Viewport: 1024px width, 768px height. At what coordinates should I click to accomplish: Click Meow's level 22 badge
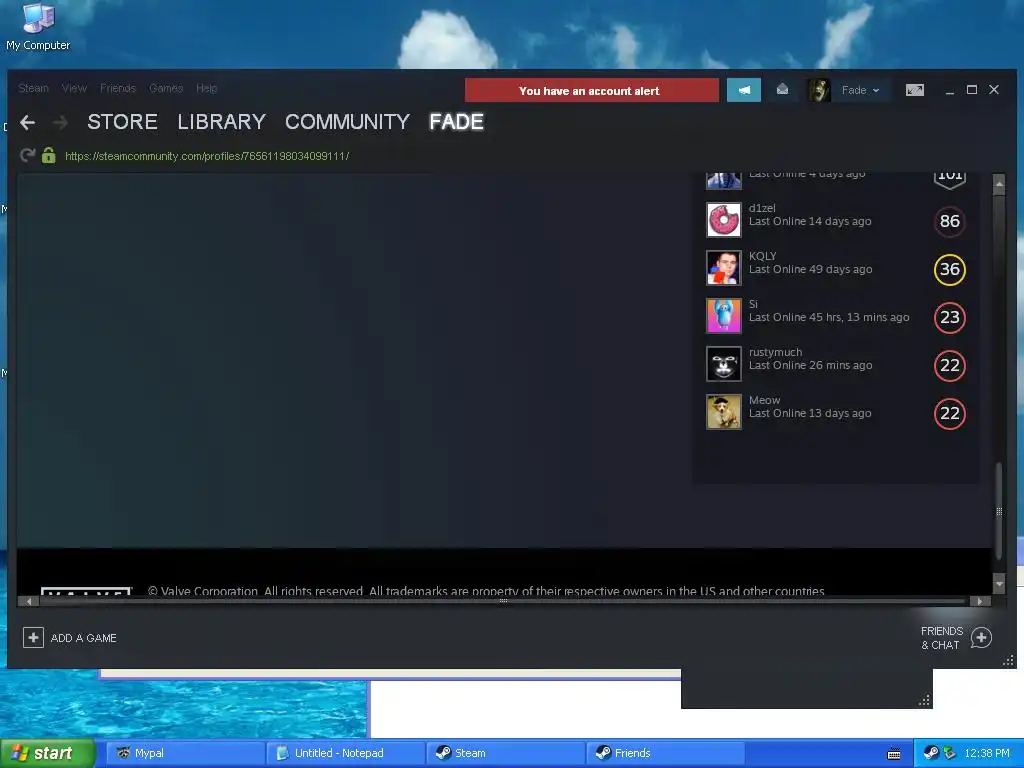(950, 413)
